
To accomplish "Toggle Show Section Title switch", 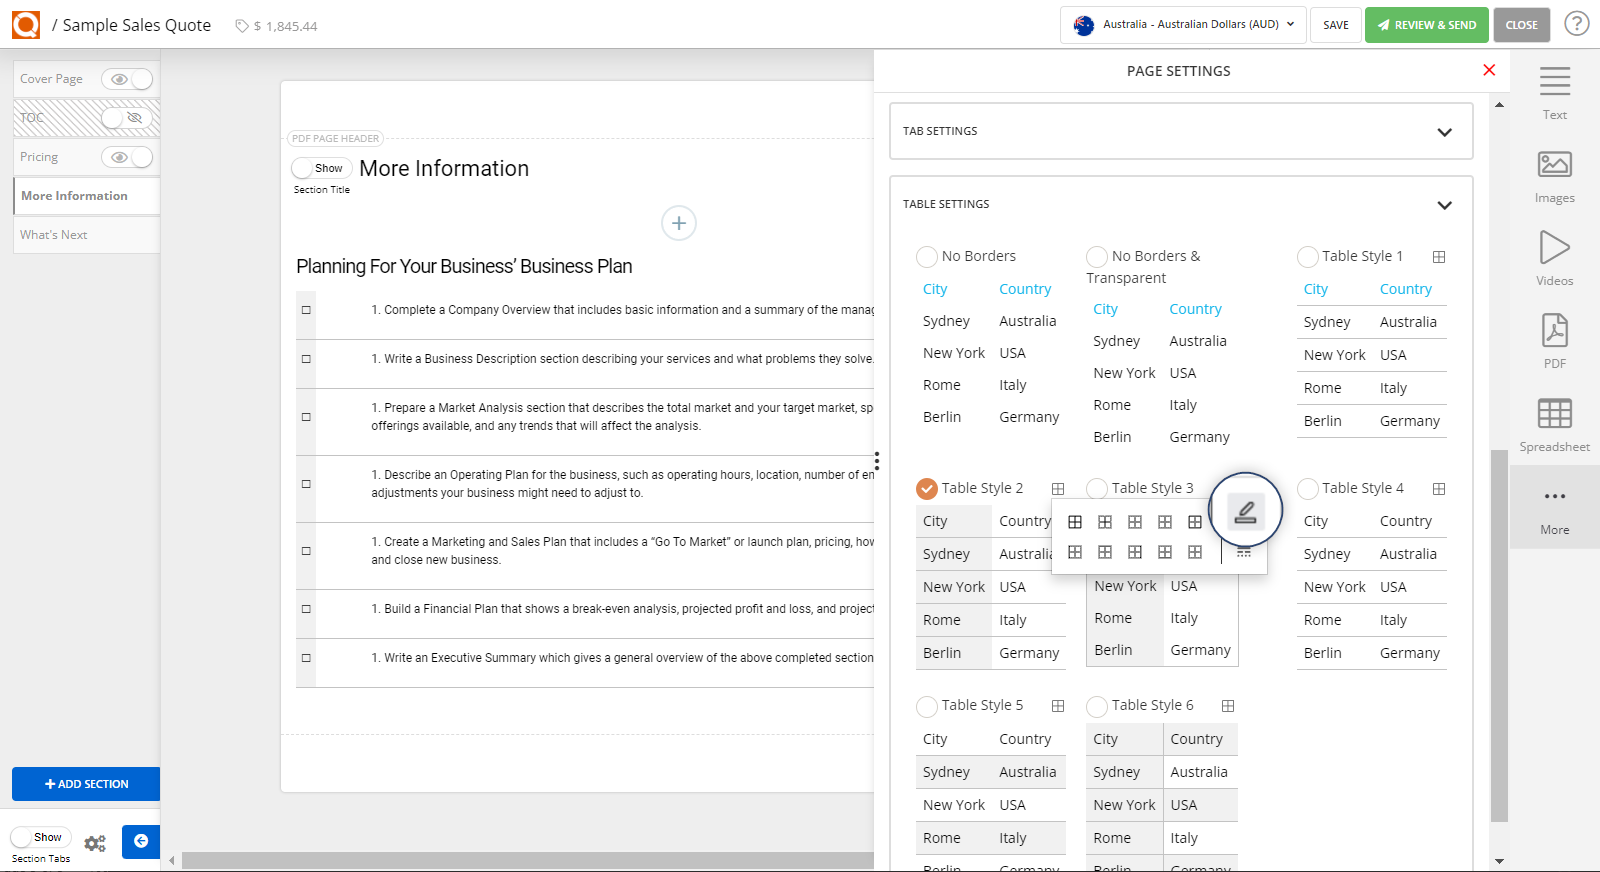I will [x=321, y=168].
